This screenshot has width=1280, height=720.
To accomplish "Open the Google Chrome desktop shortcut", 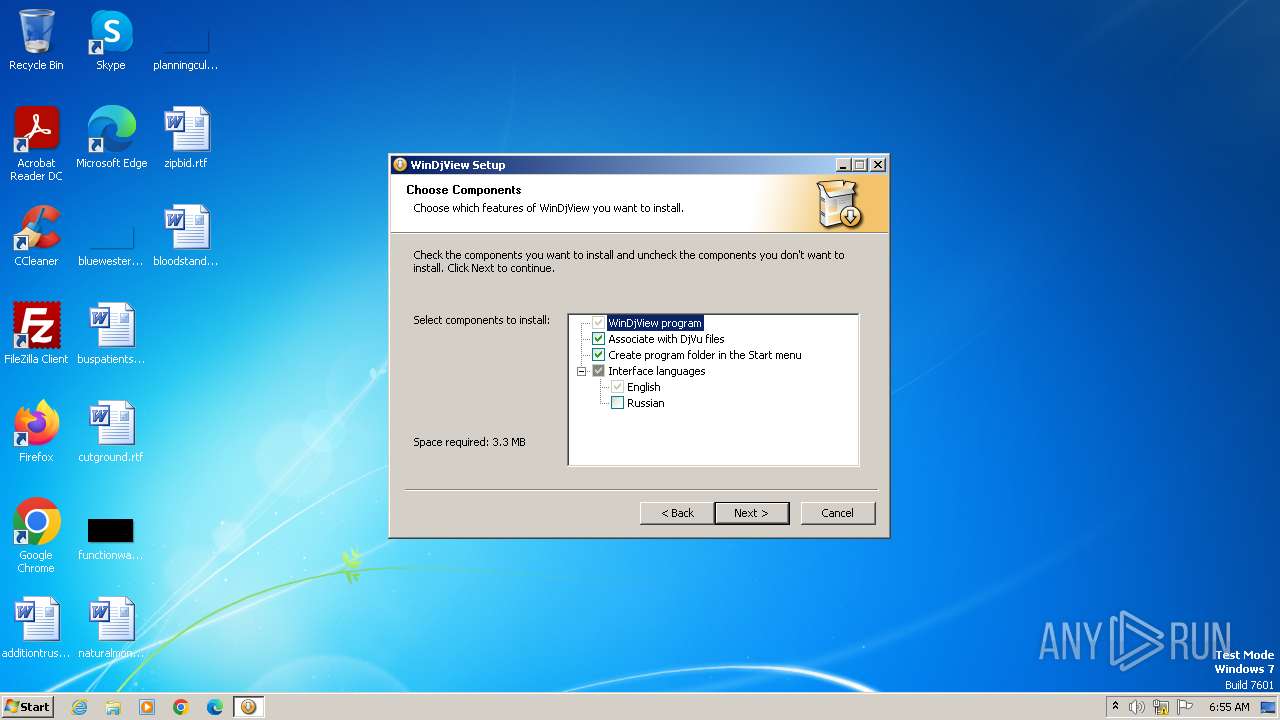I will [36, 536].
